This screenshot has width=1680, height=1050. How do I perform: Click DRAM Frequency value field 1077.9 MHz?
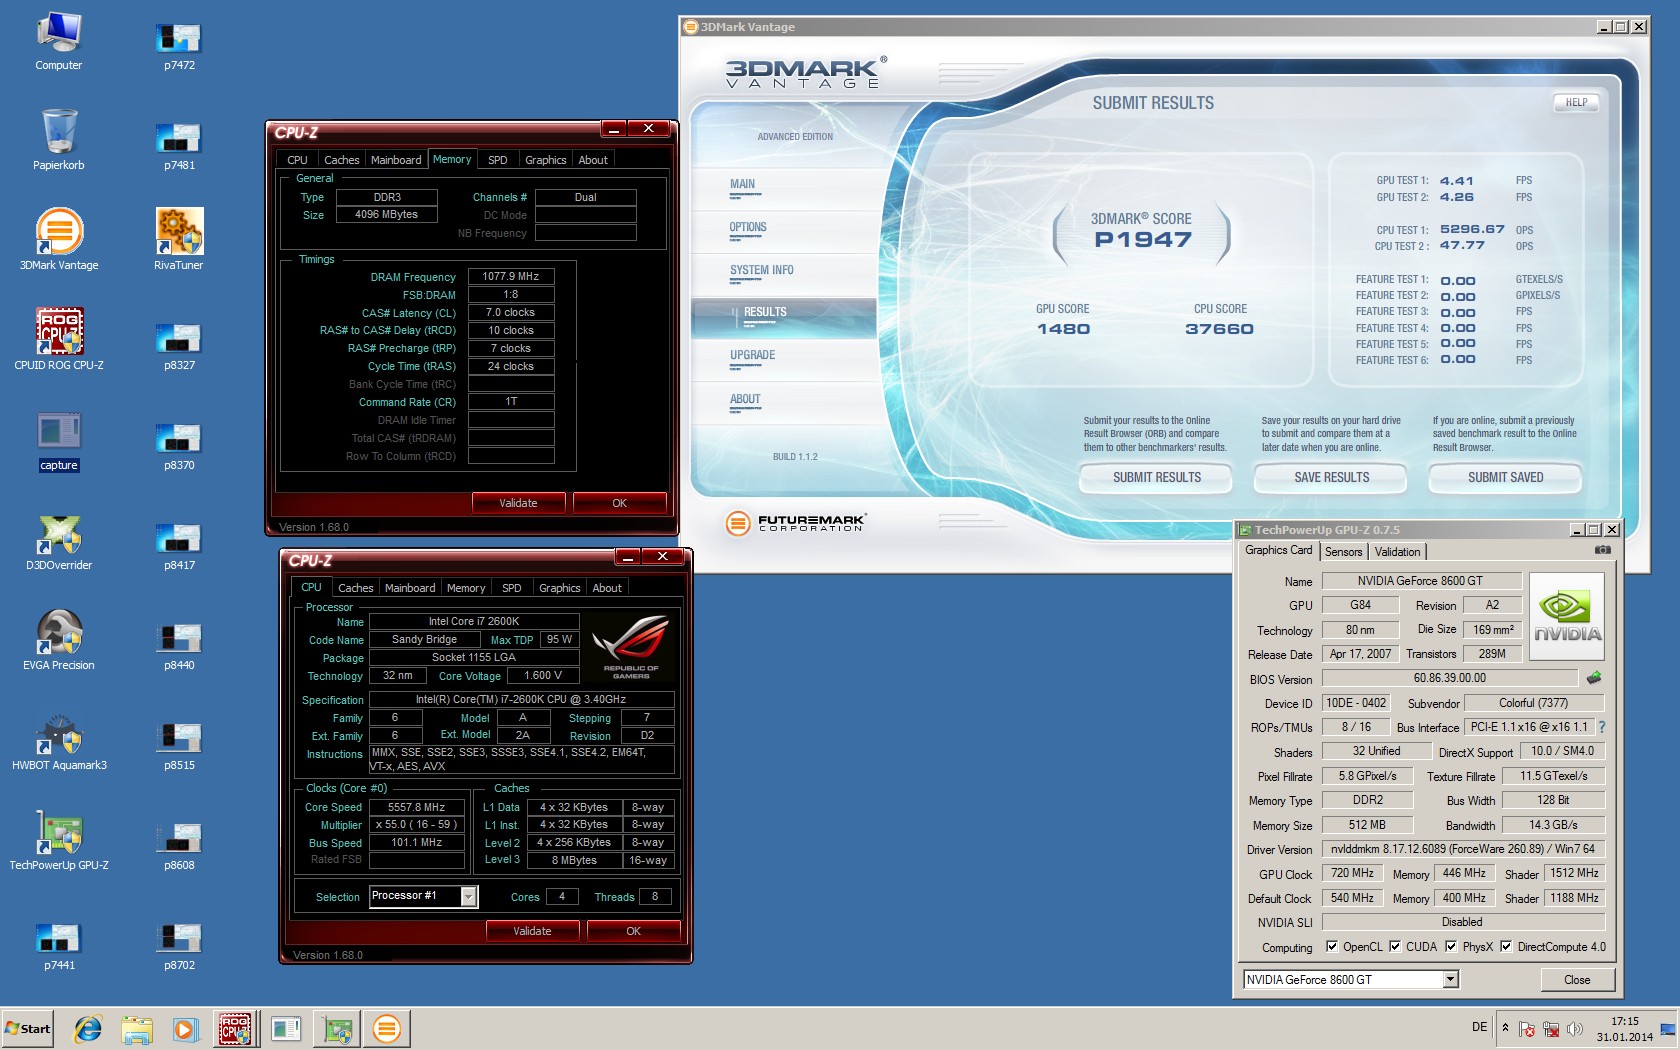tap(510, 276)
